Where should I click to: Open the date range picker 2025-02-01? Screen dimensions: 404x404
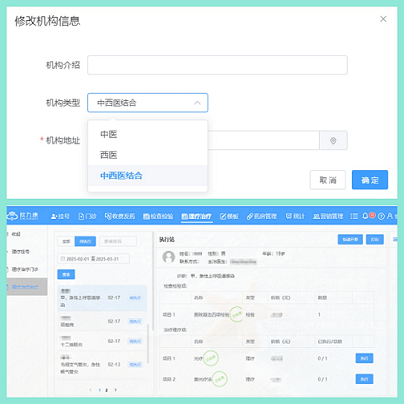pos(93,259)
